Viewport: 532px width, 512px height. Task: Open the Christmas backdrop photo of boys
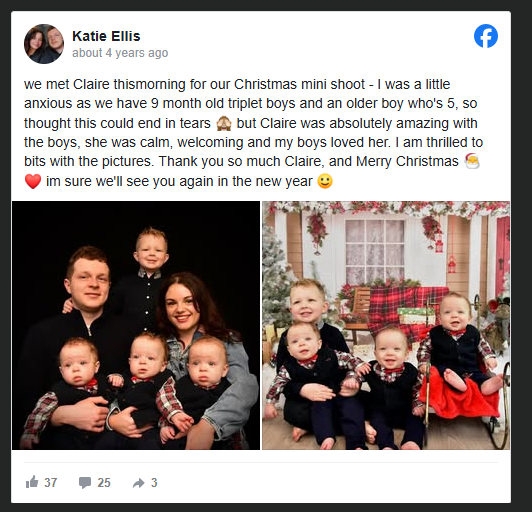coord(386,325)
